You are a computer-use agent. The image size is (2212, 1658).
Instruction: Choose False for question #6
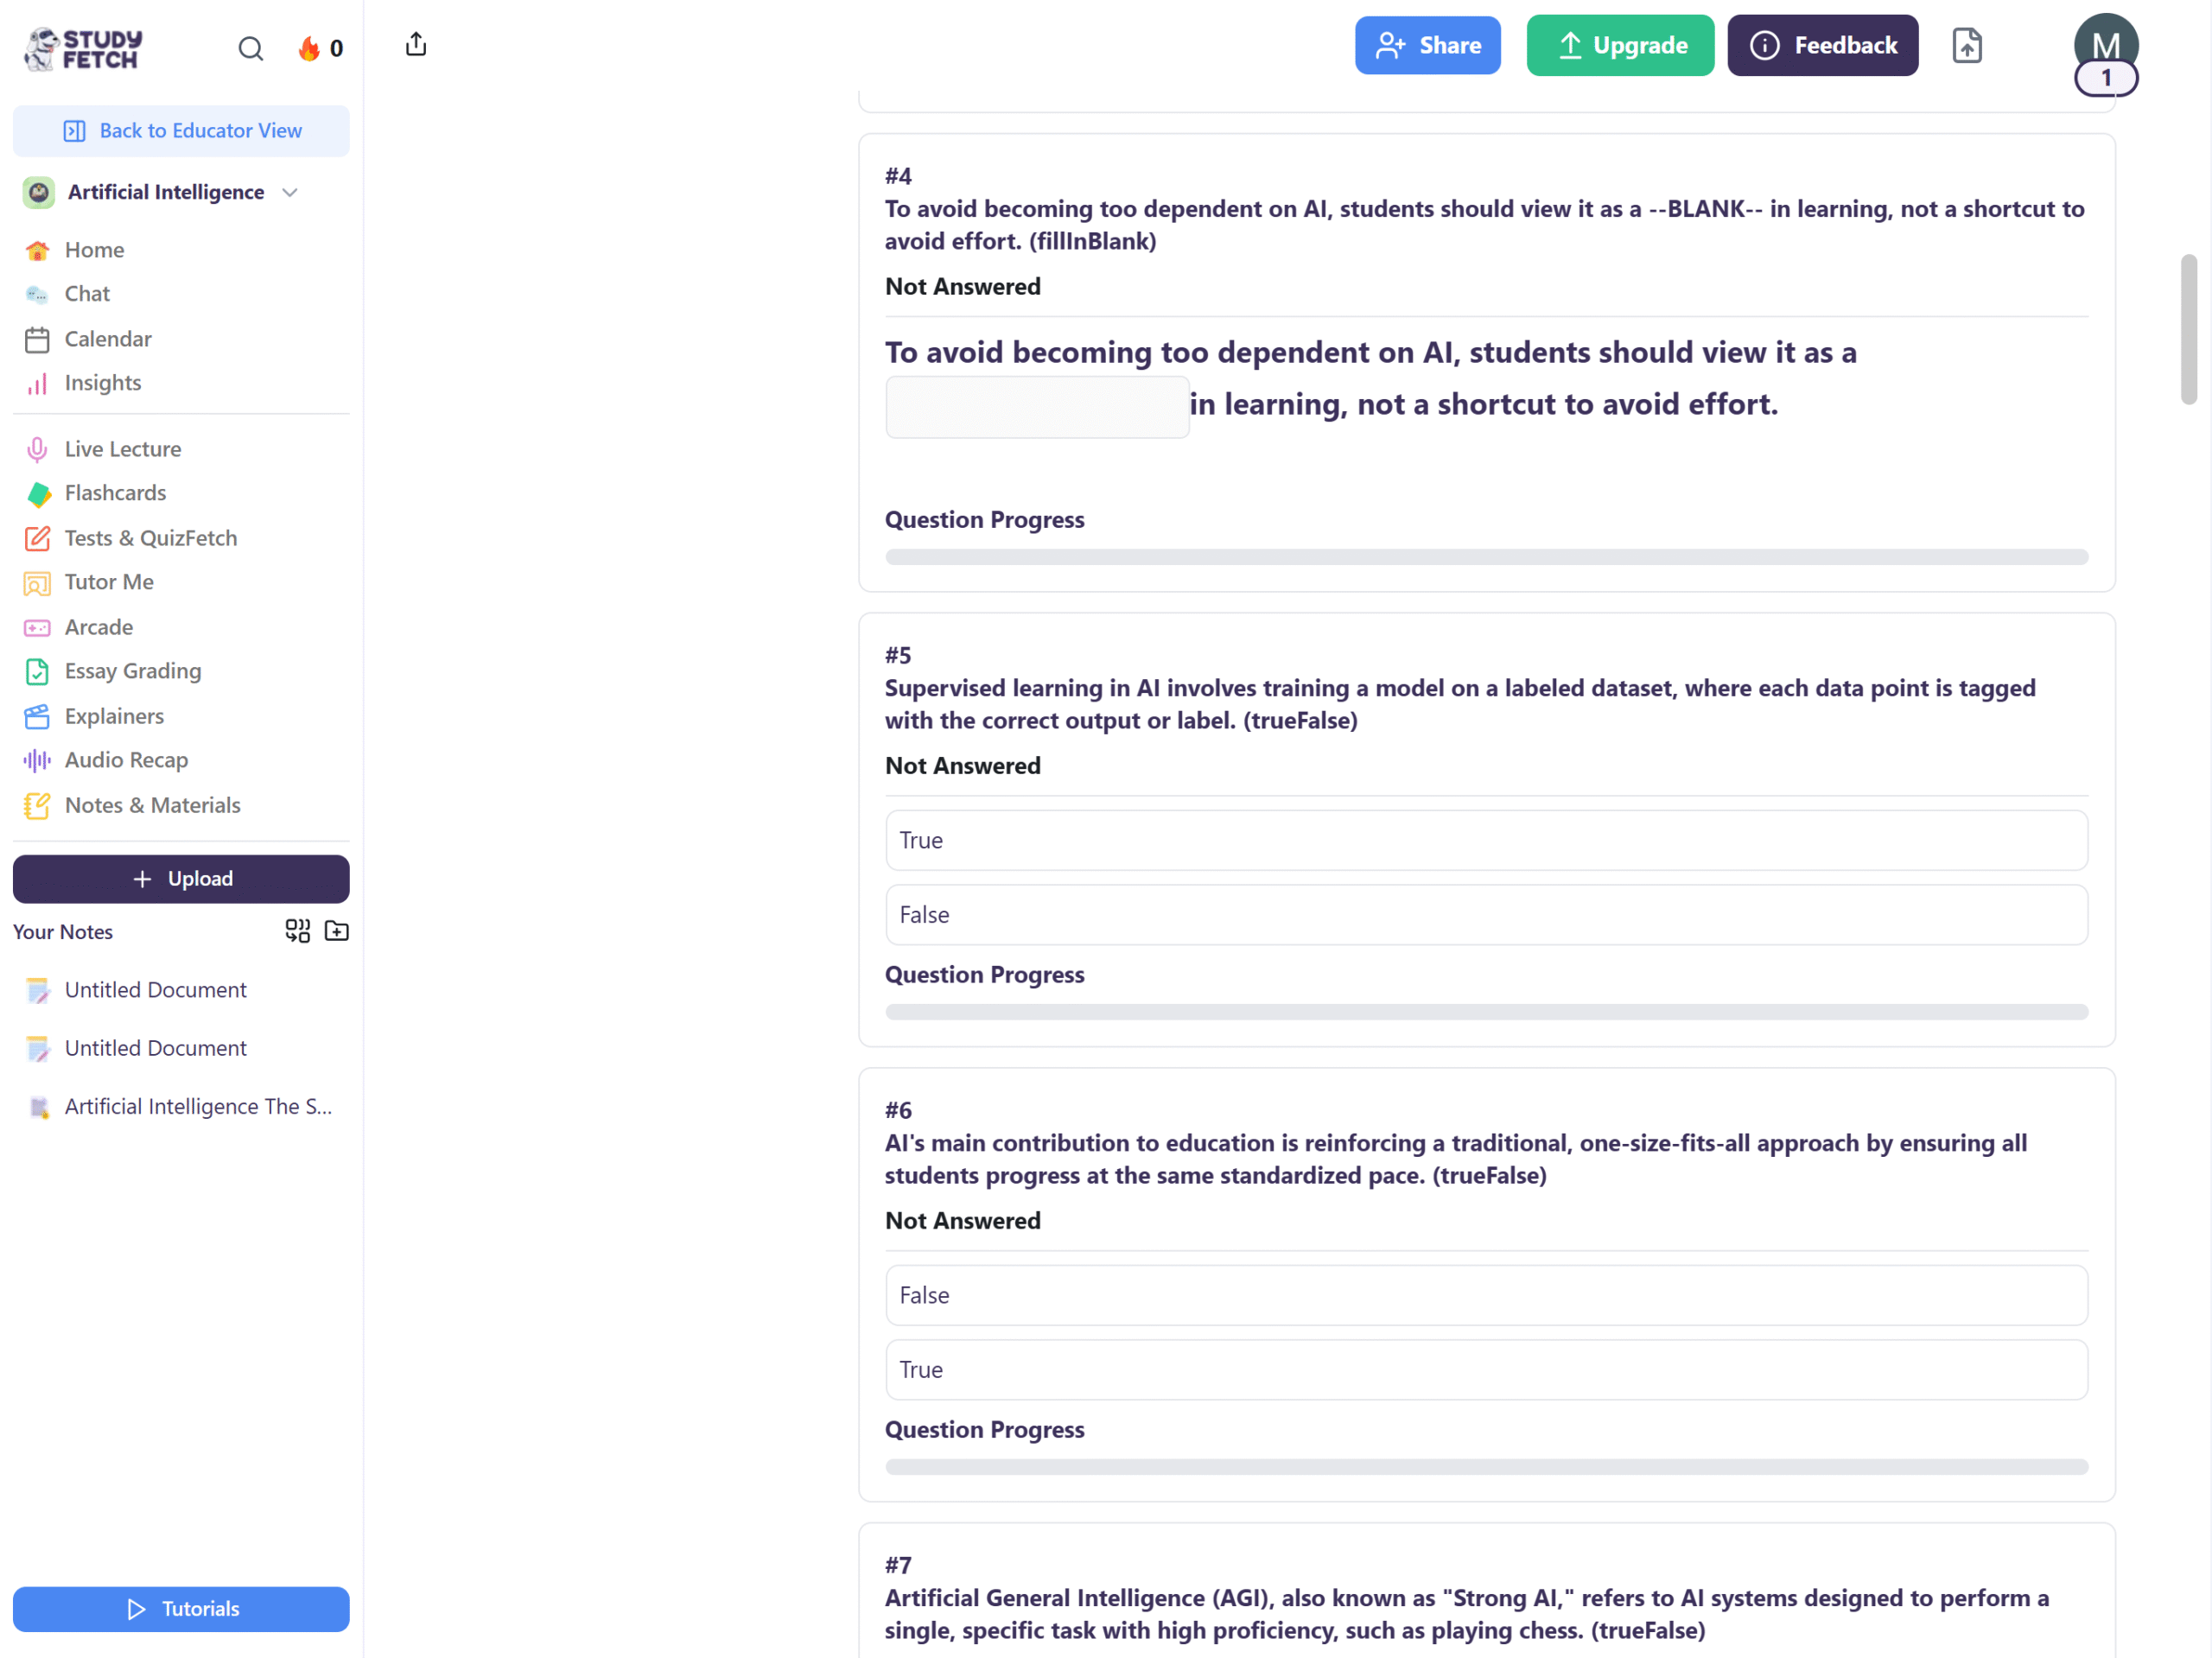[1486, 1295]
